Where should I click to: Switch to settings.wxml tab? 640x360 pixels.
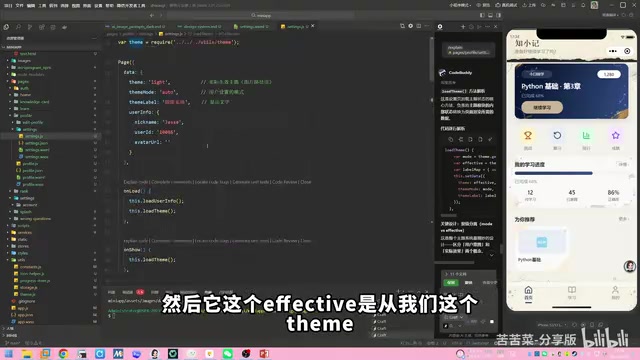pyautogui.click(x=251, y=27)
